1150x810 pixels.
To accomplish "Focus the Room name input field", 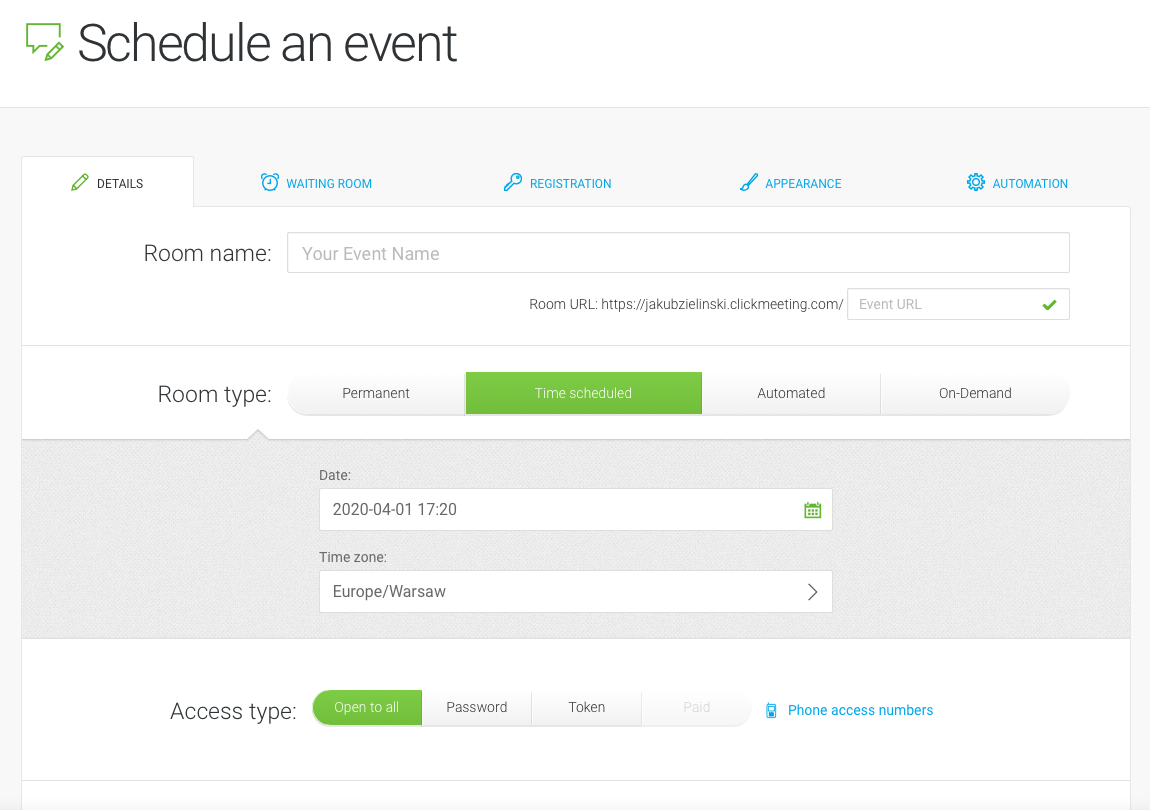I will 678,253.
